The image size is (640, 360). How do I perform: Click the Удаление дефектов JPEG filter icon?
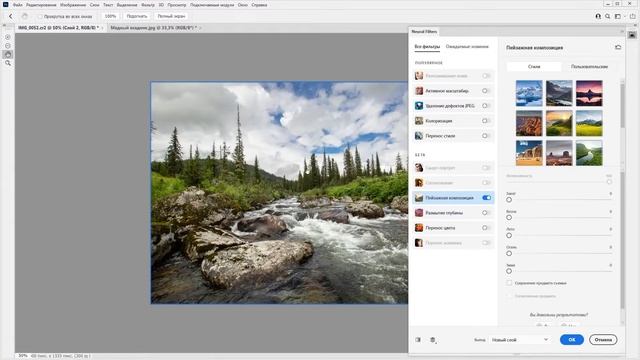(x=419, y=106)
